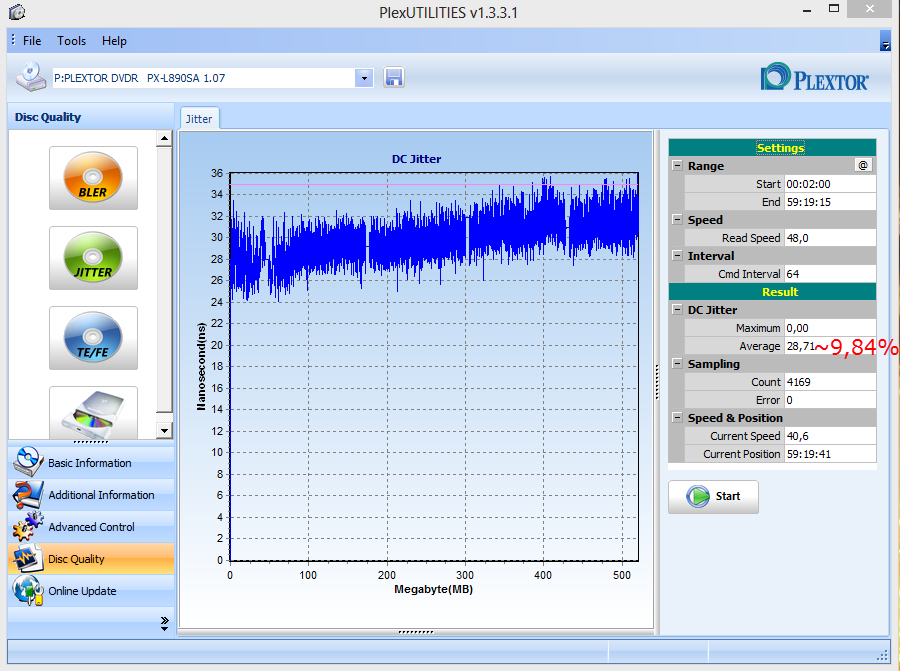Click the app icon in title bar
Image resolution: width=900 pixels, height=671 pixels.
[17, 11]
